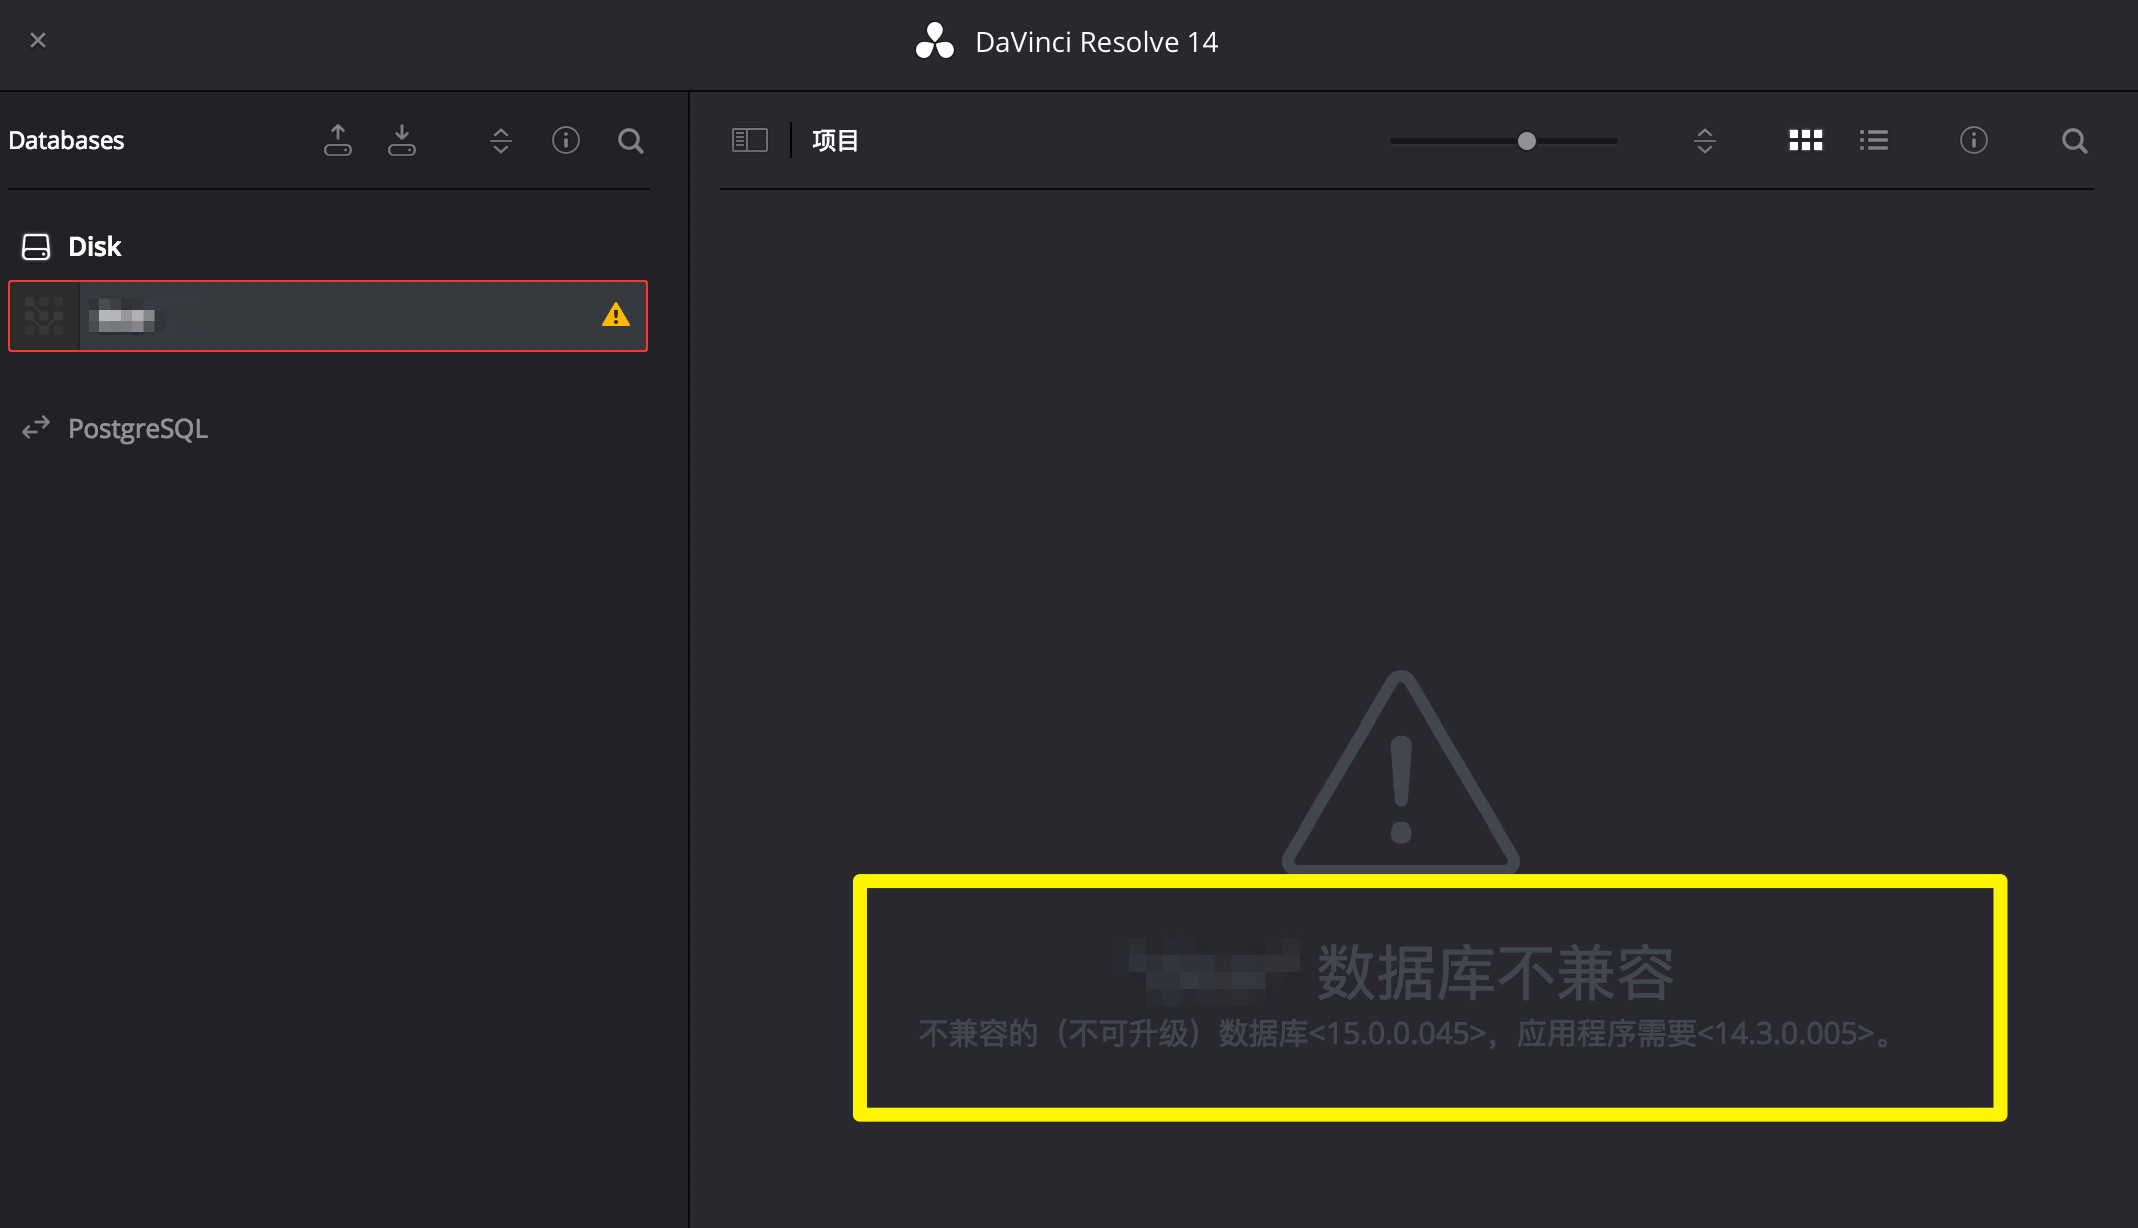Image resolution: width=2138 pixels, height=1228 pixels.
Task: Switch to thumbnail grid view
Action: click(1806, 140)
